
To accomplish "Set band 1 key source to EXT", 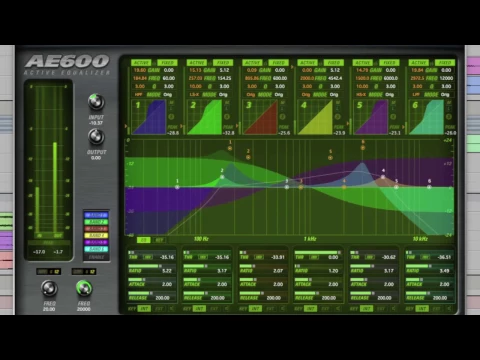I will (x=159, y=309).
